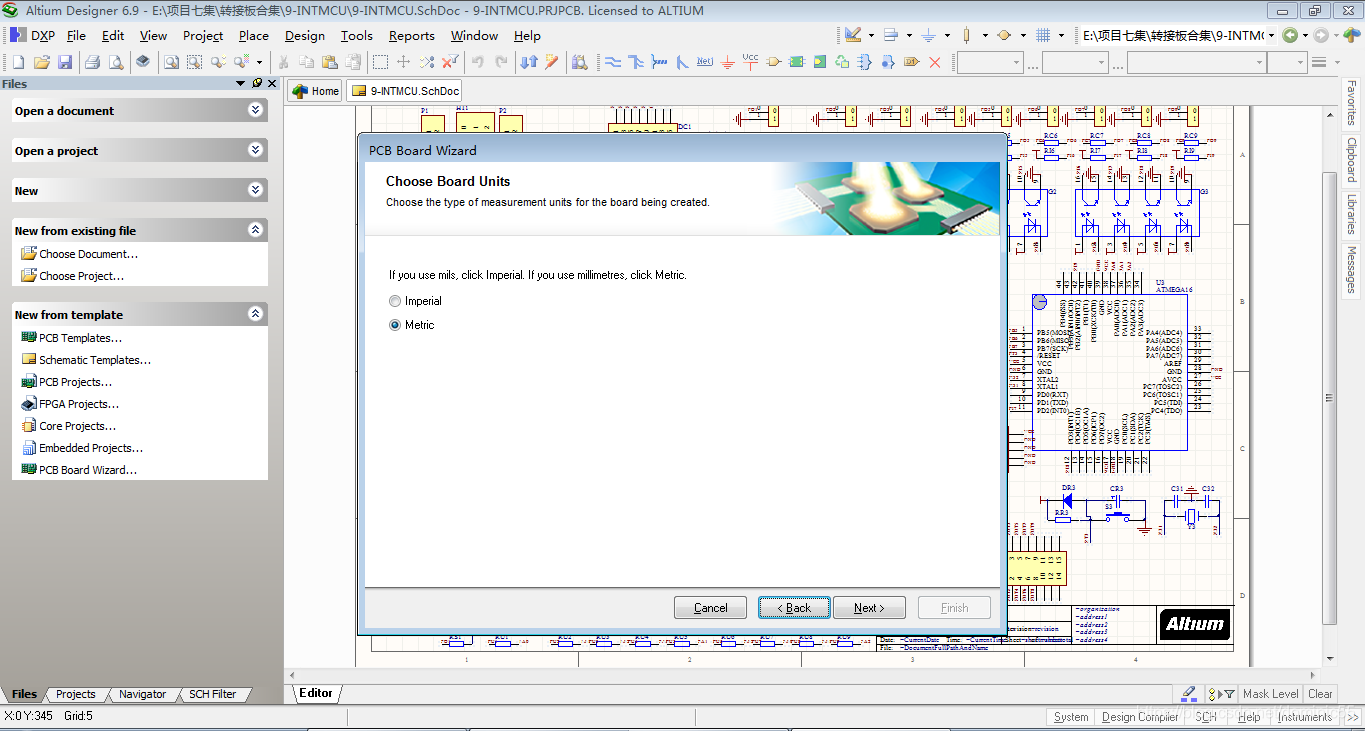1365x731 pixels.
Task: Cancel the PCB Board Wizard
Action: click(710, 607)
